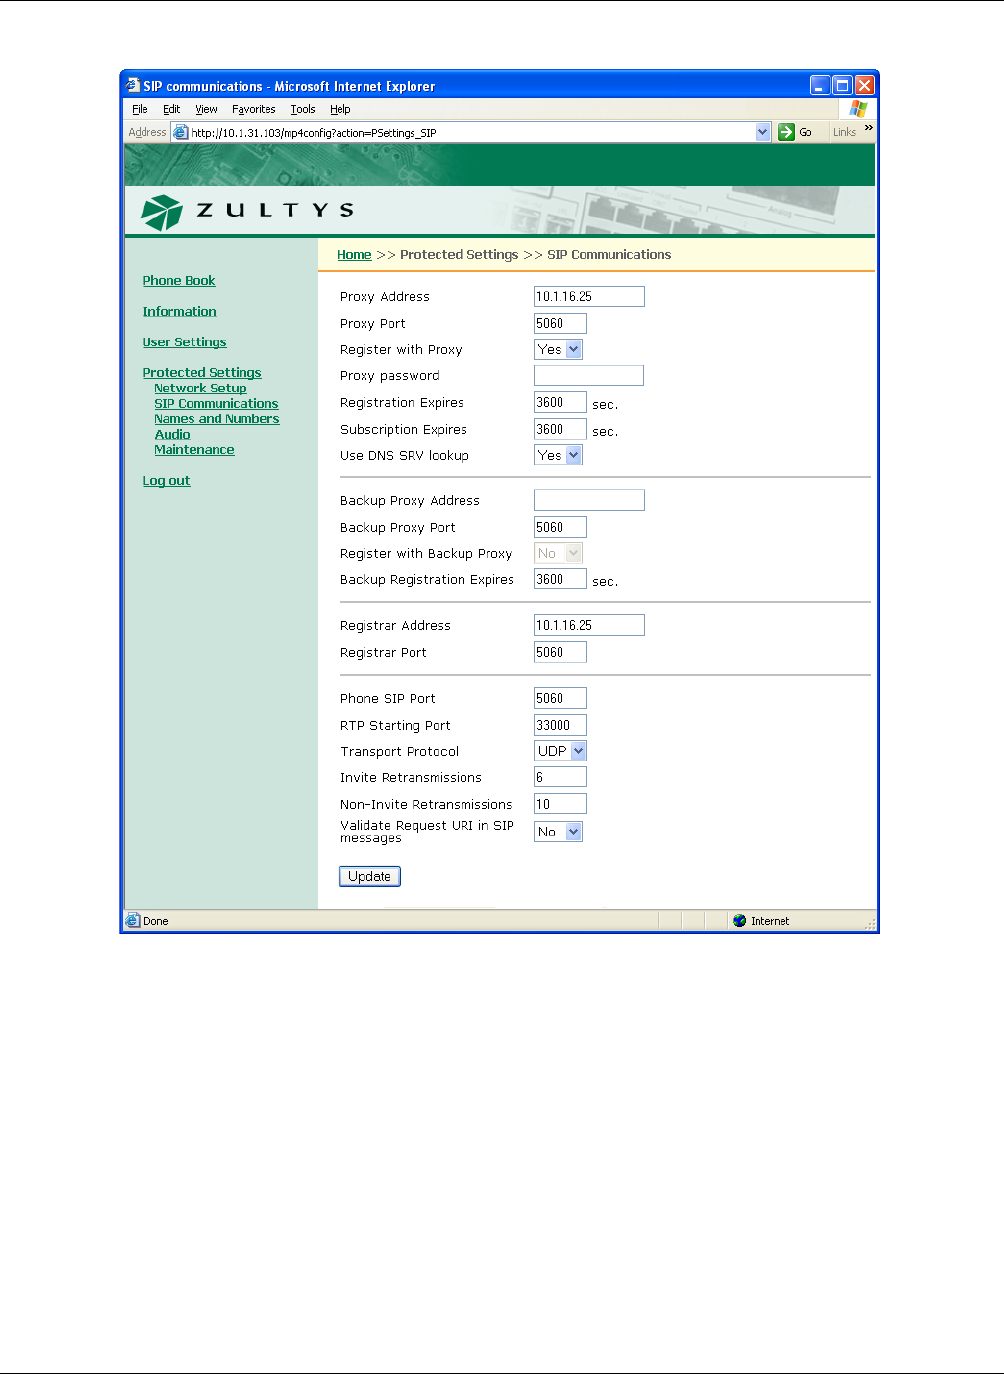1004x1374 pixels.
Task: Click the Go arrow icon
Action: click(x=787, y=132)
